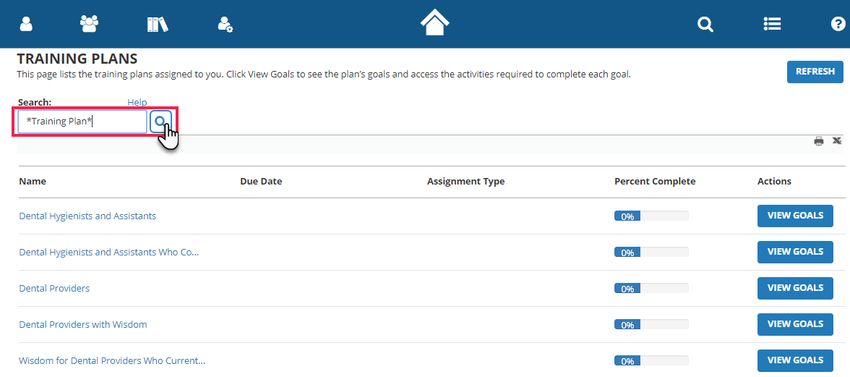Go to home via house icon

coord(435,23)
